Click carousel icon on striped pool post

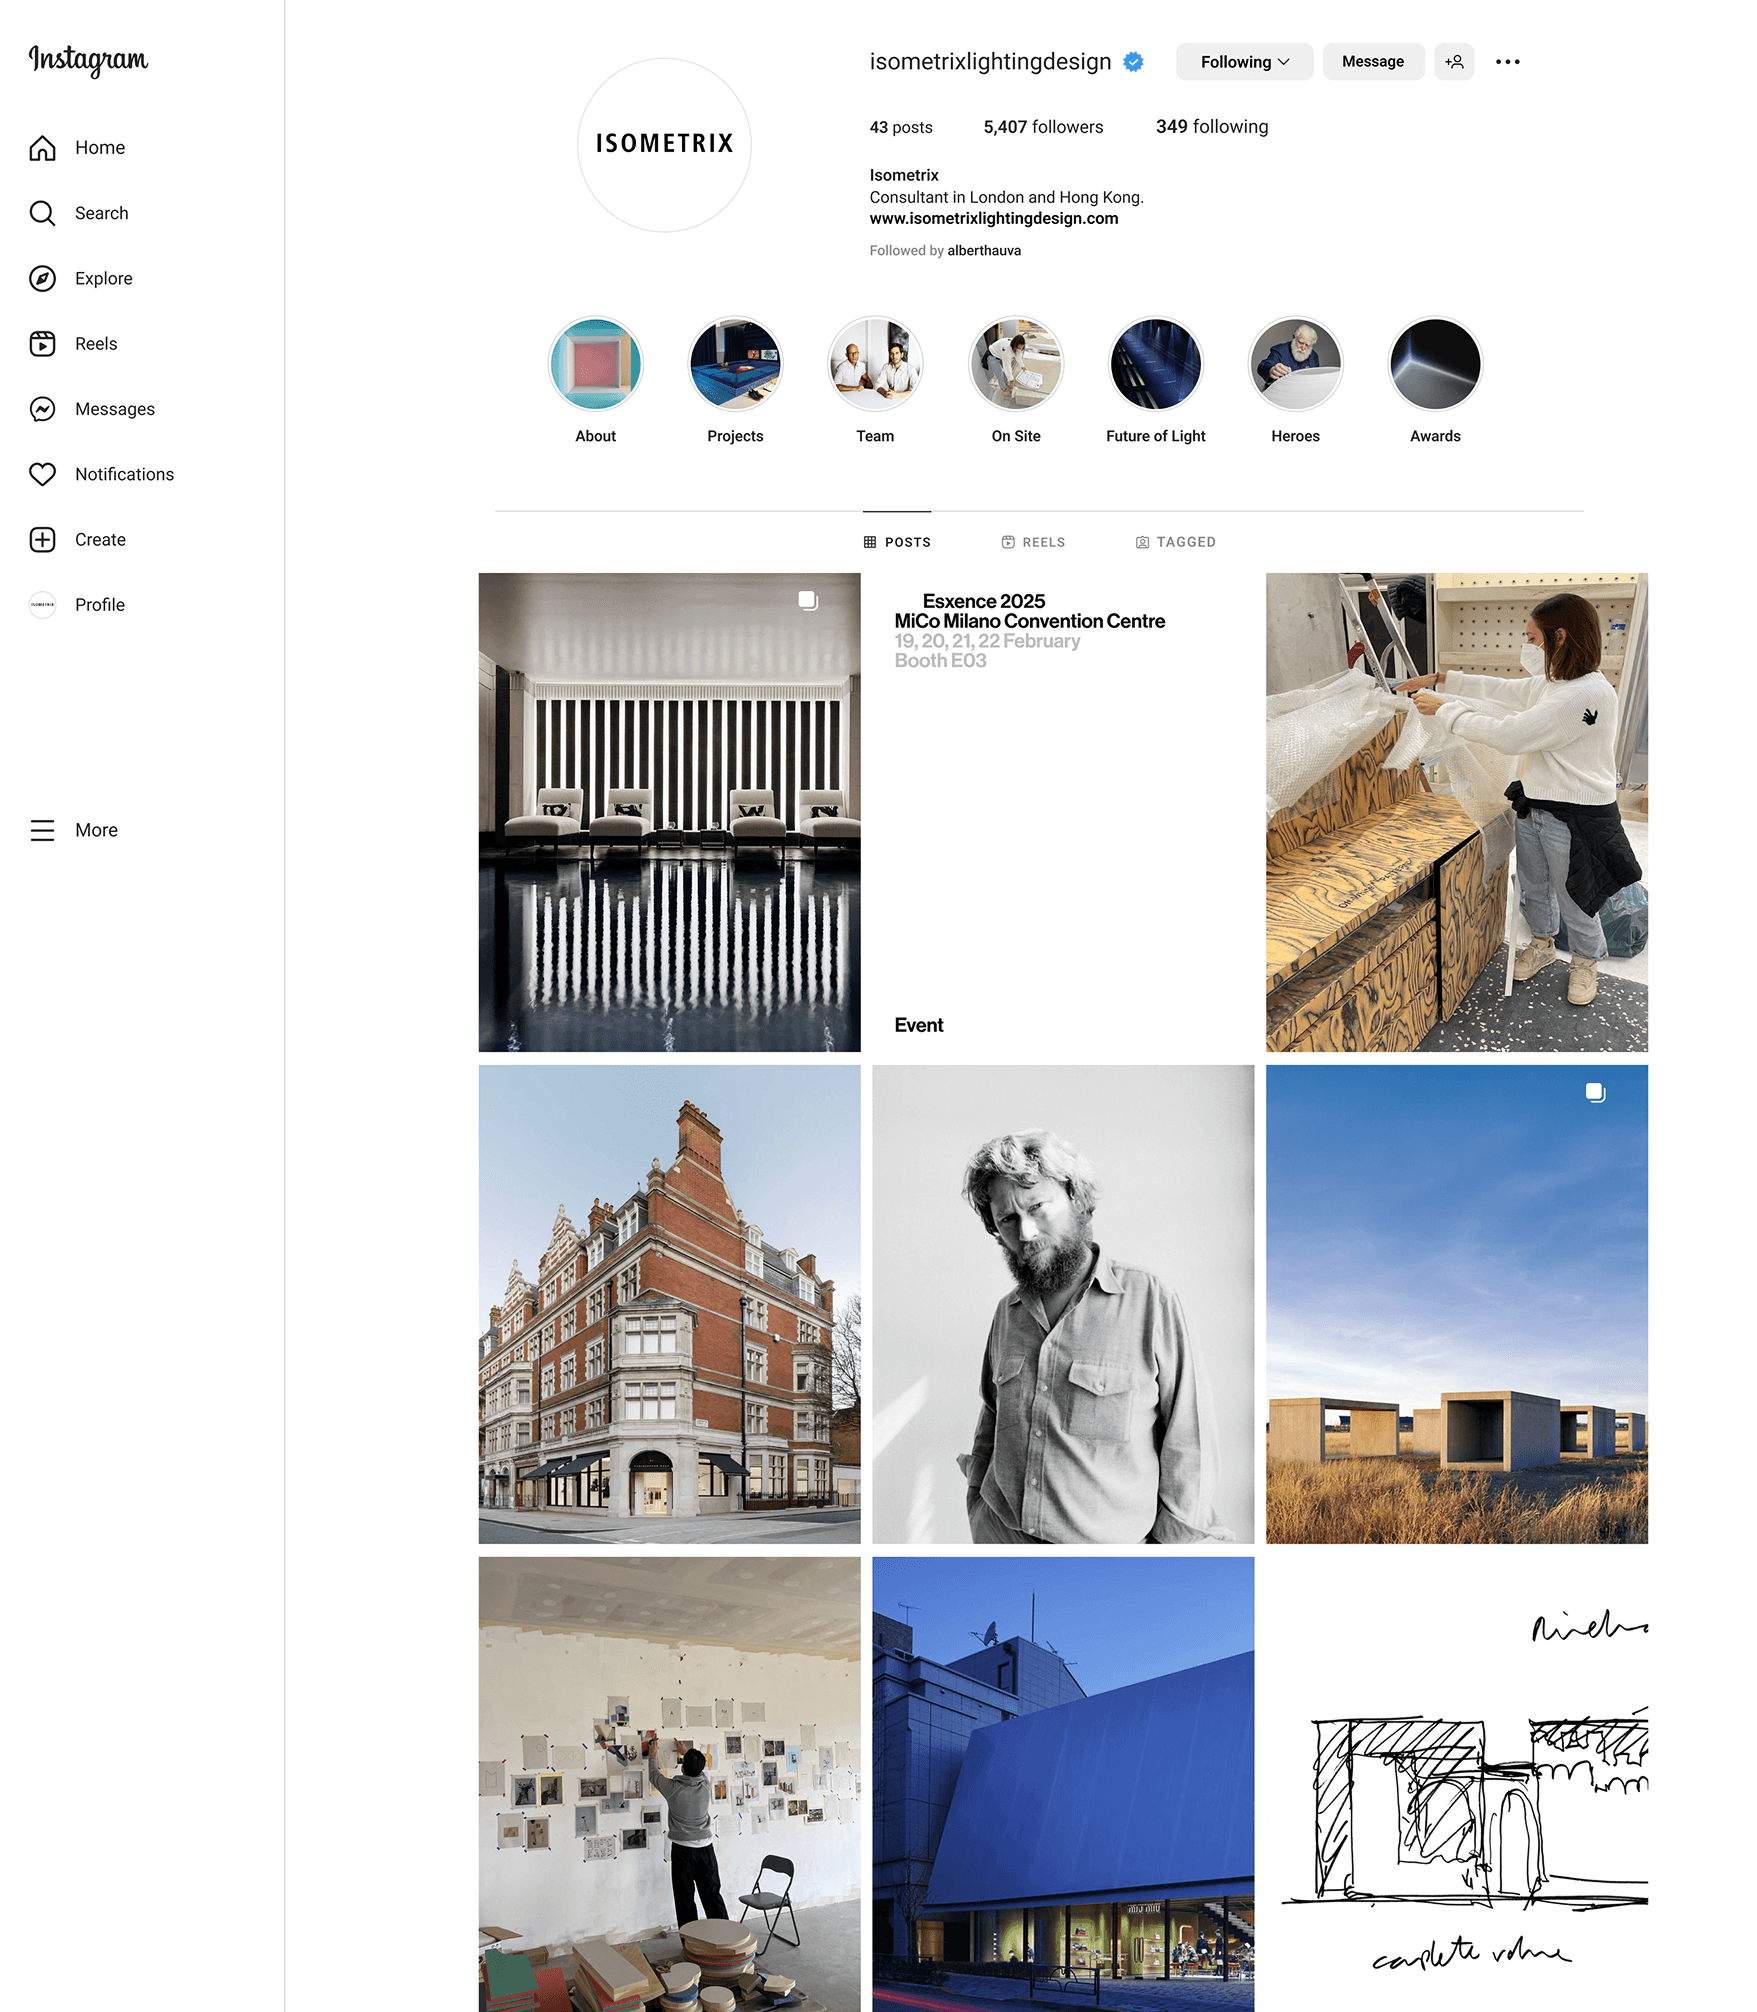click(x=808, y=601)
